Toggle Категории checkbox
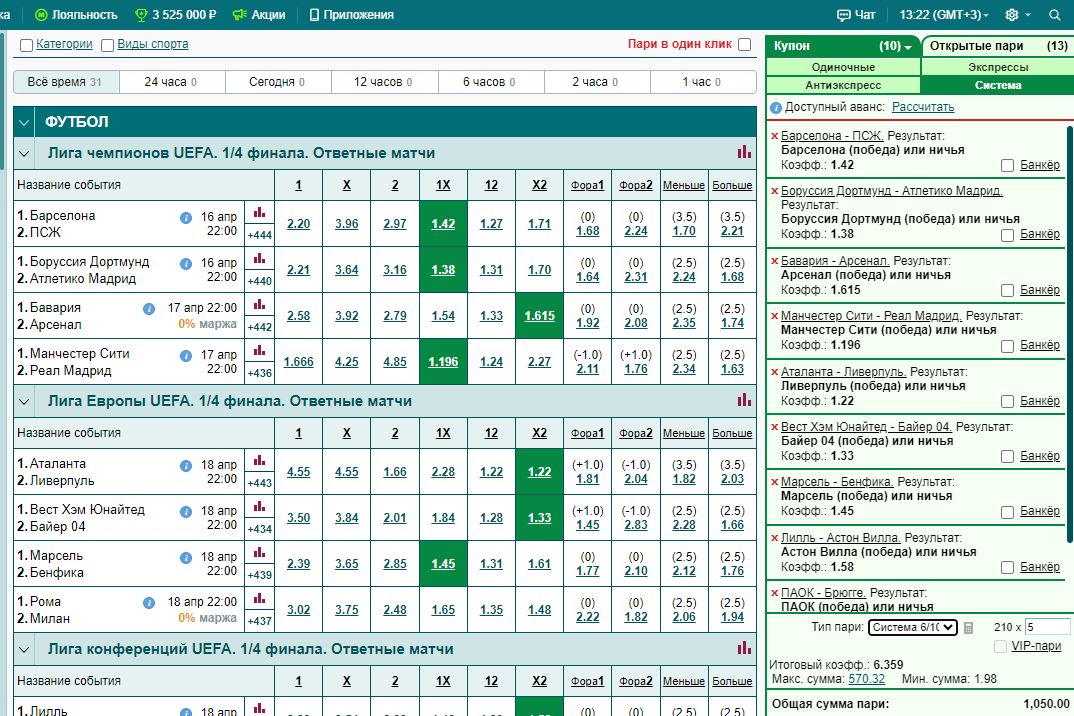Viewport: 1074px width, 716px height. point(27,45)
